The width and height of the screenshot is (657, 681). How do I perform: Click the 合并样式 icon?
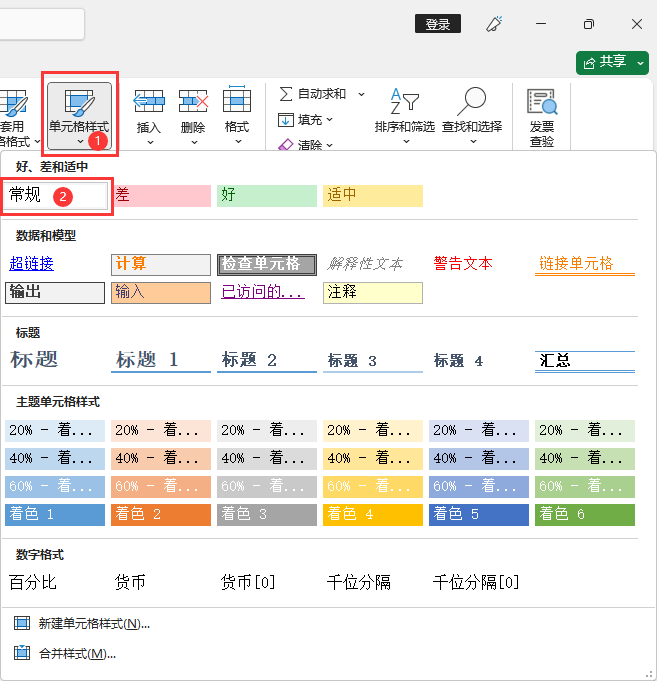(x=22, y=653)
